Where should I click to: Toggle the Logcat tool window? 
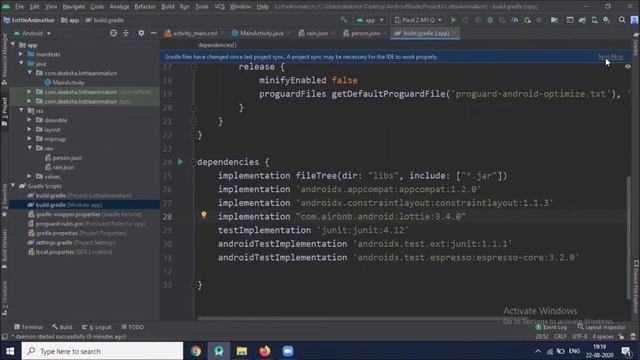(97, 327)
